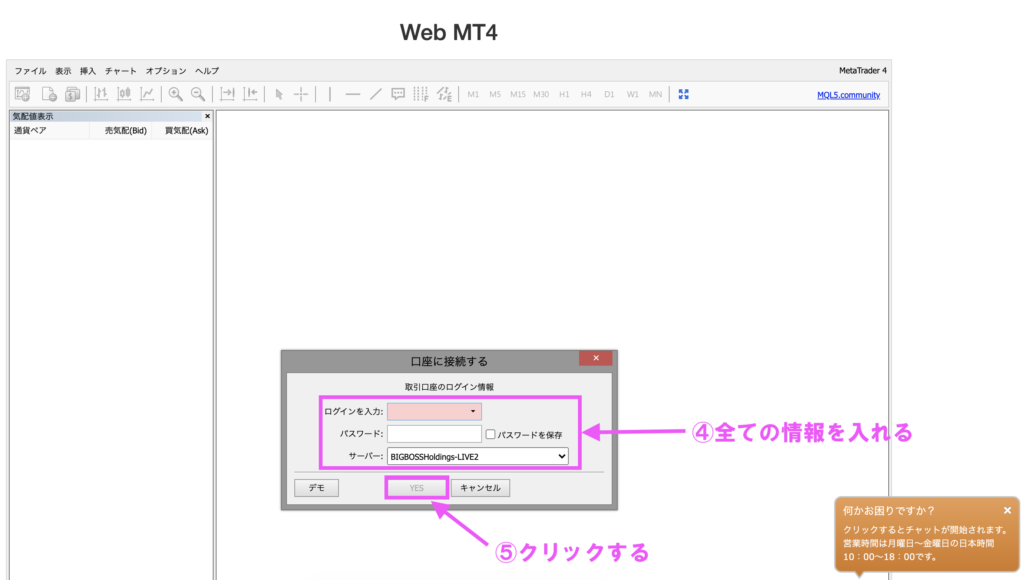Click the キャンセル button
The height and width of the screenshot is (580, 1024).
pyautogui.click(x=480, y=488)
